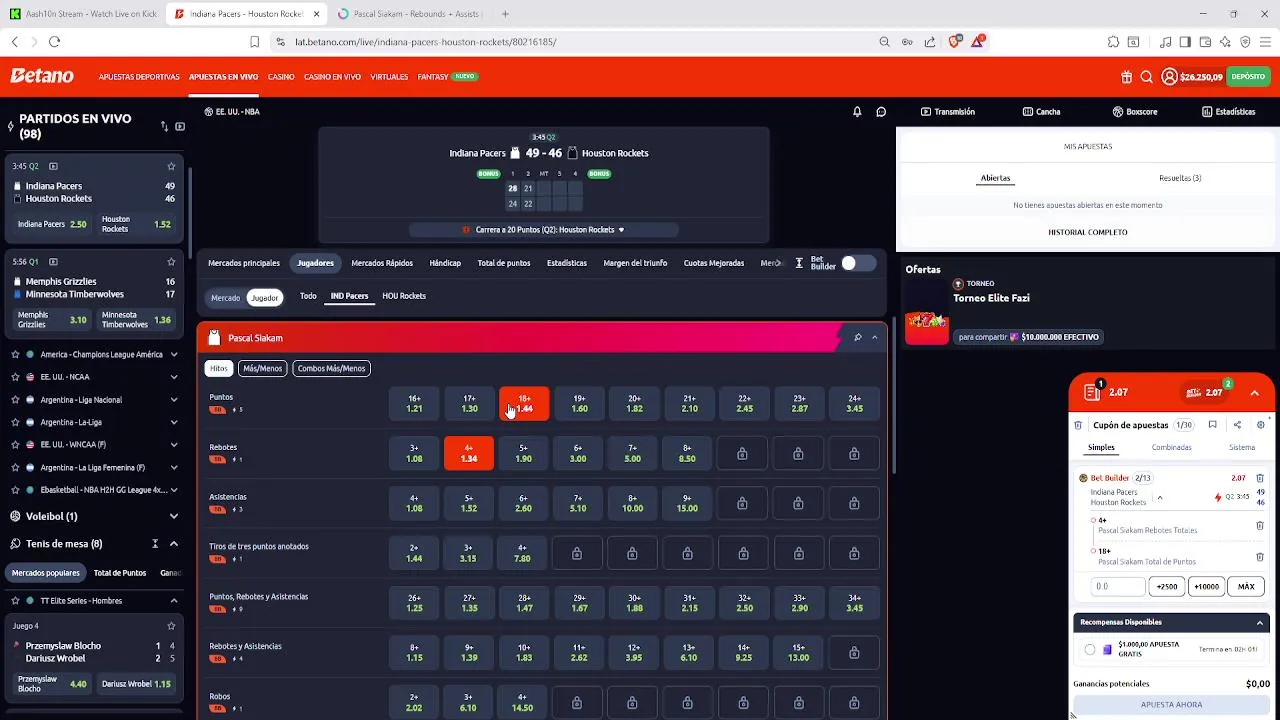The height and width of the screenshot is (720, 1280).
Task: Favorite the Indiana Pacers match star
Action: [171, 166]
